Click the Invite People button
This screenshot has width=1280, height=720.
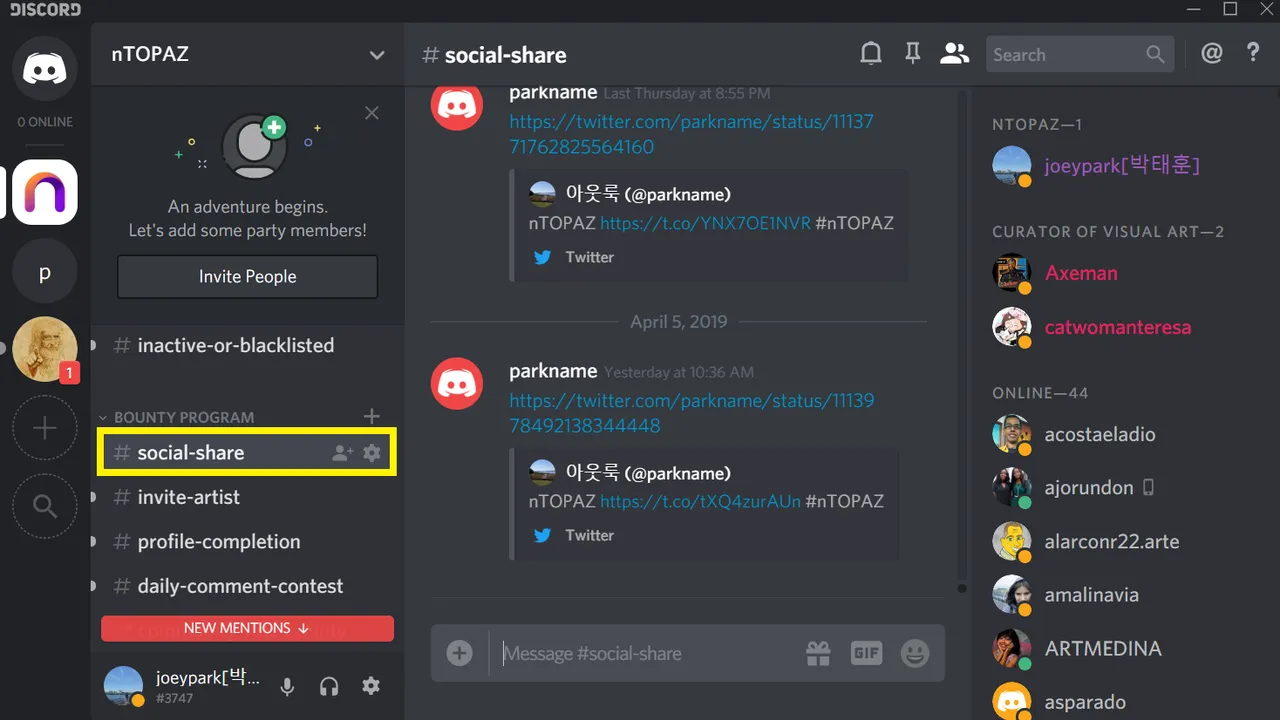[x=248, y=277]
